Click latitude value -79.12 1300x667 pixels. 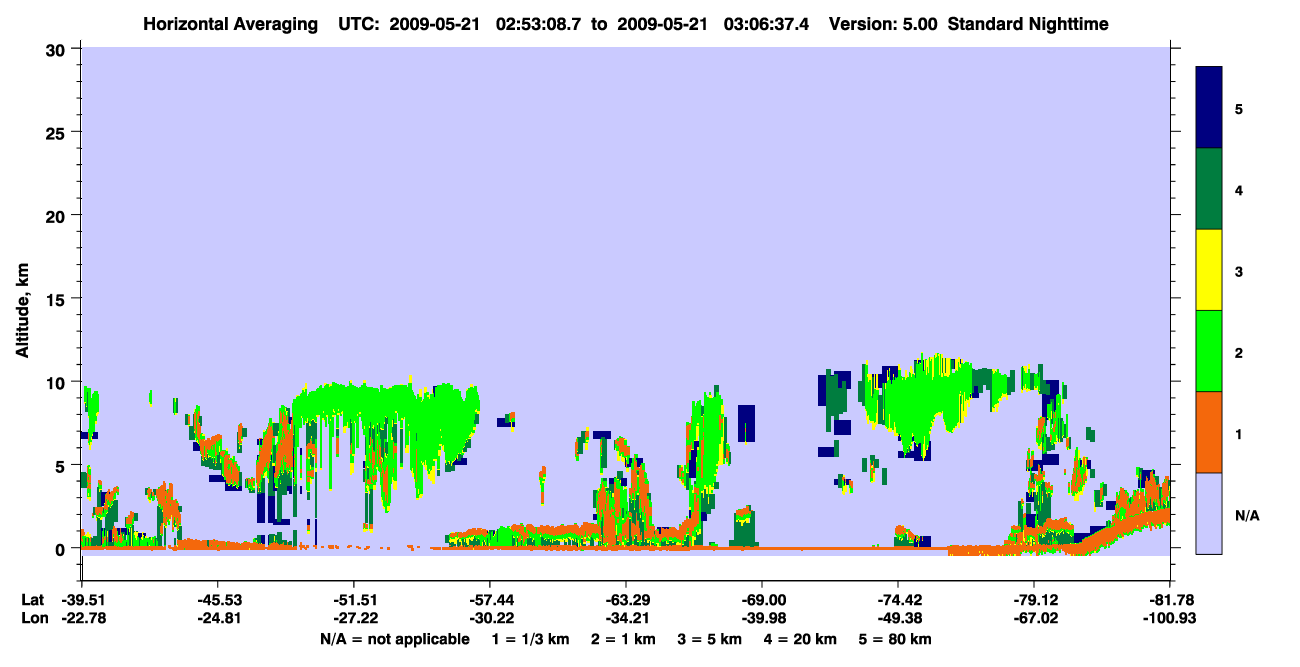pyautogui.click(x=1033, y=600)
